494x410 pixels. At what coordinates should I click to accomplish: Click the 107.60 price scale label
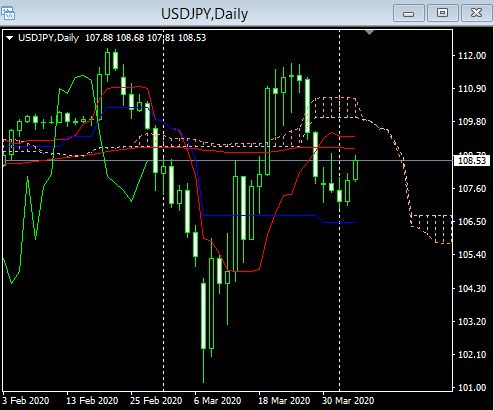click(472, 188)
